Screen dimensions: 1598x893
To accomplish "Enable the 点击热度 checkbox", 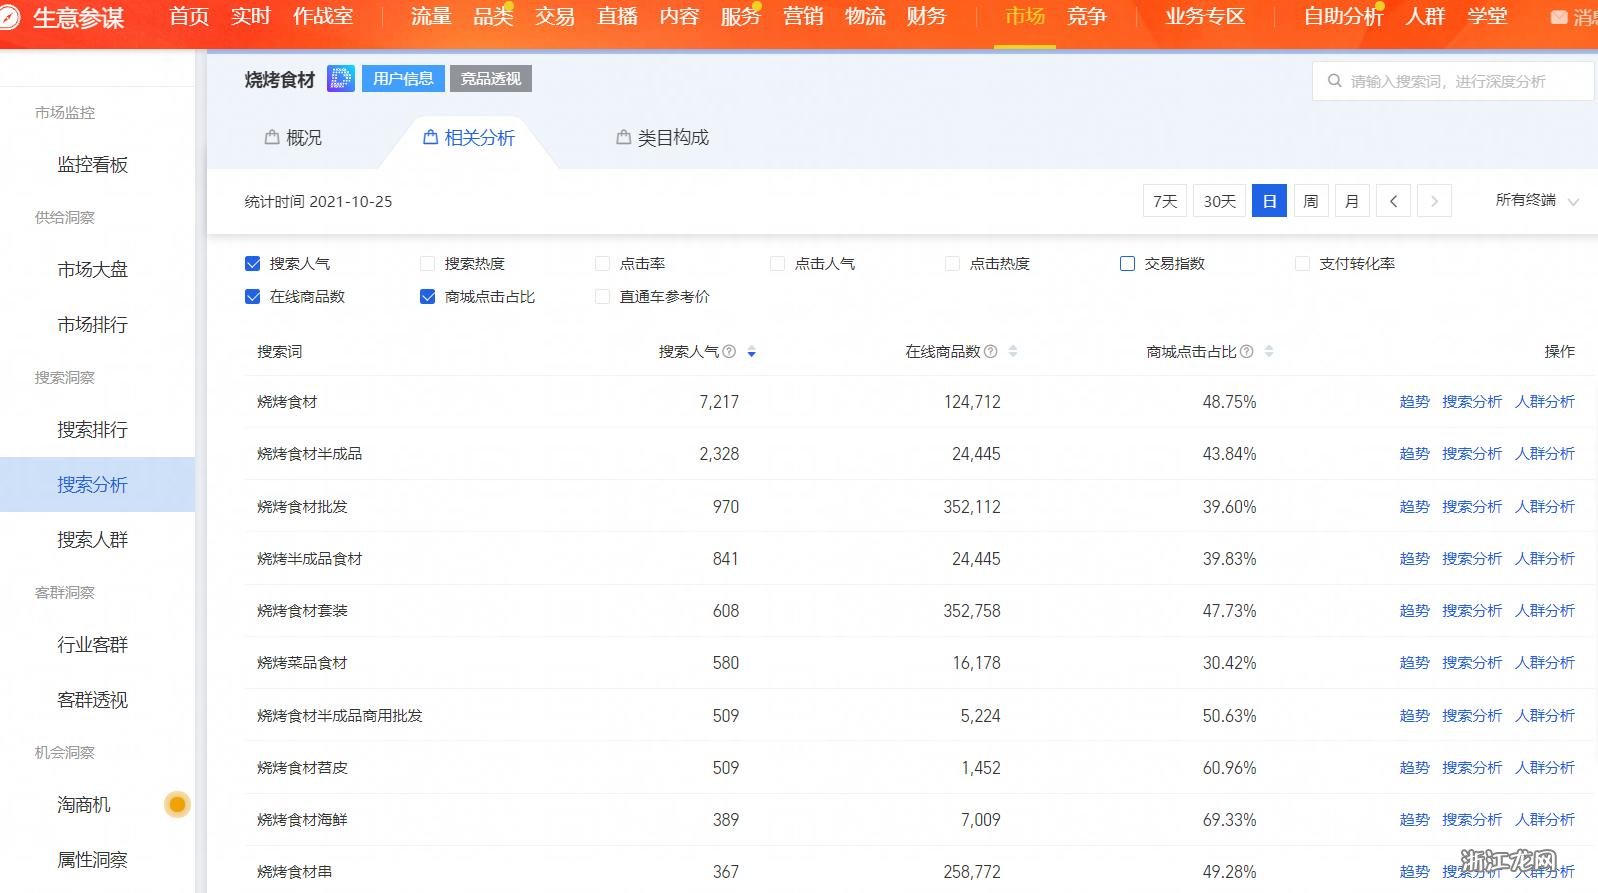I will [953, 264].
